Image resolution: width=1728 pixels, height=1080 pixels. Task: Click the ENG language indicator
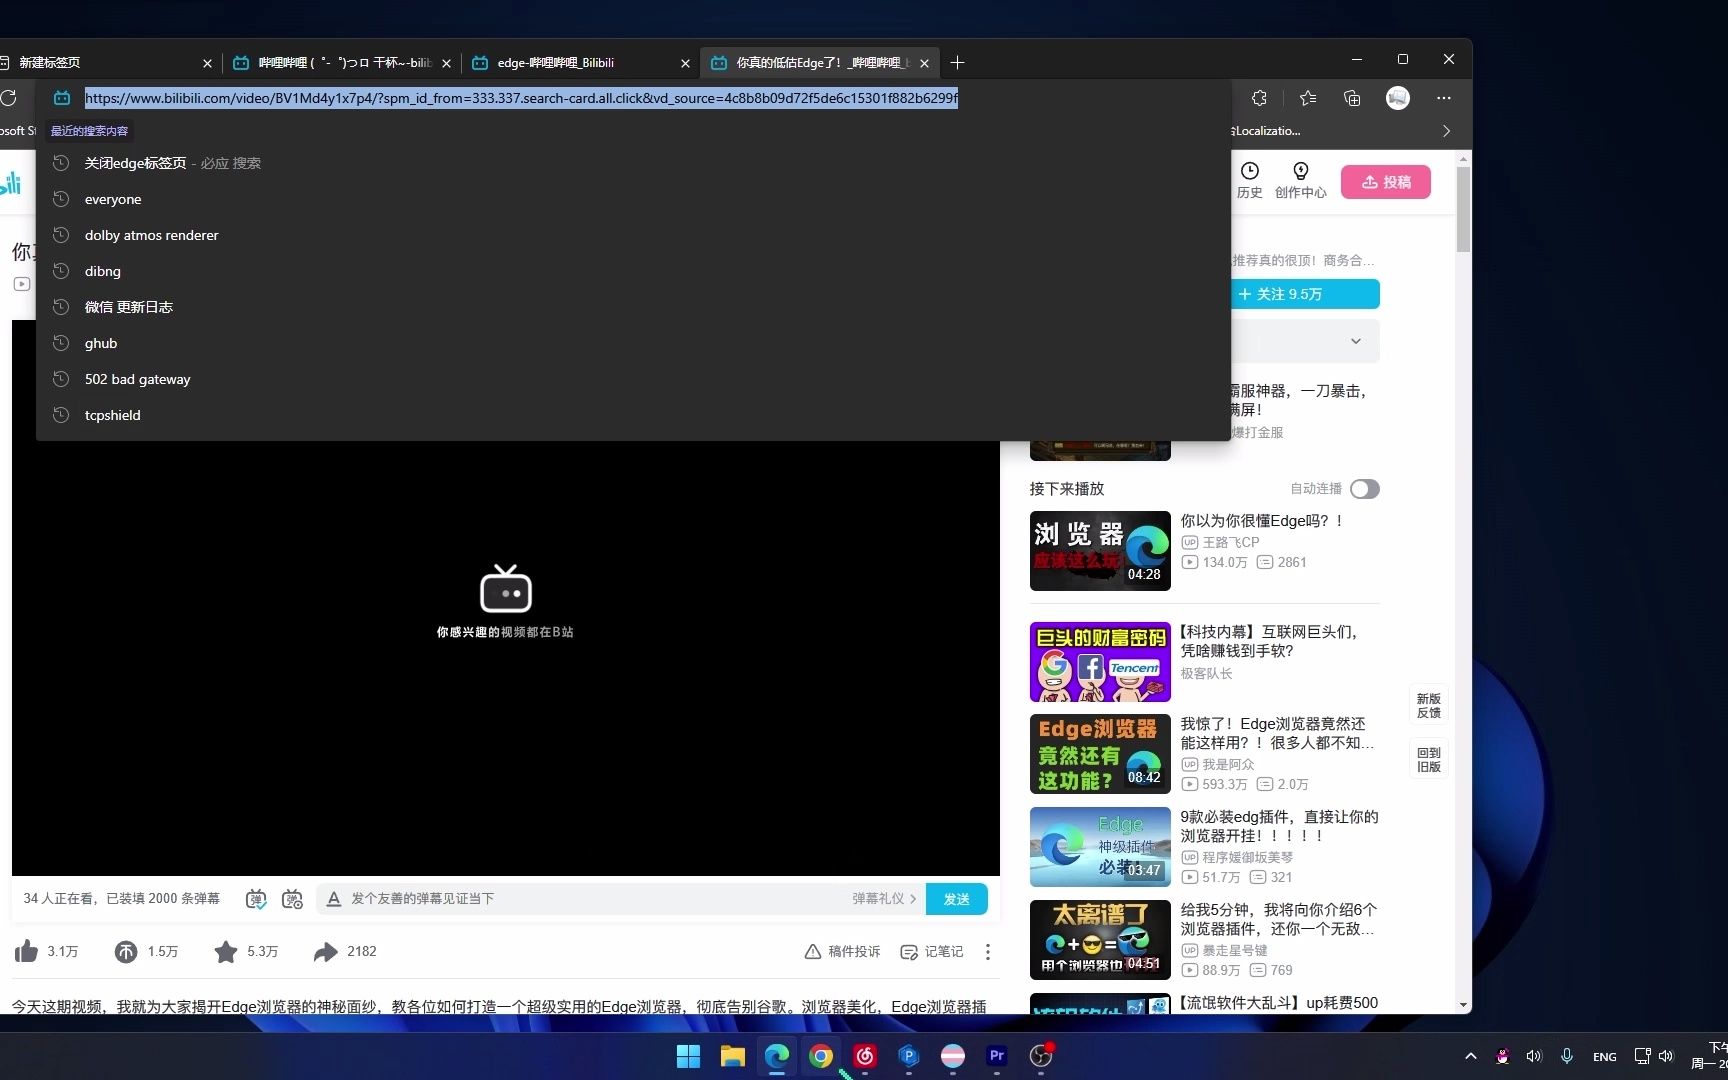click(1604, 1057)
